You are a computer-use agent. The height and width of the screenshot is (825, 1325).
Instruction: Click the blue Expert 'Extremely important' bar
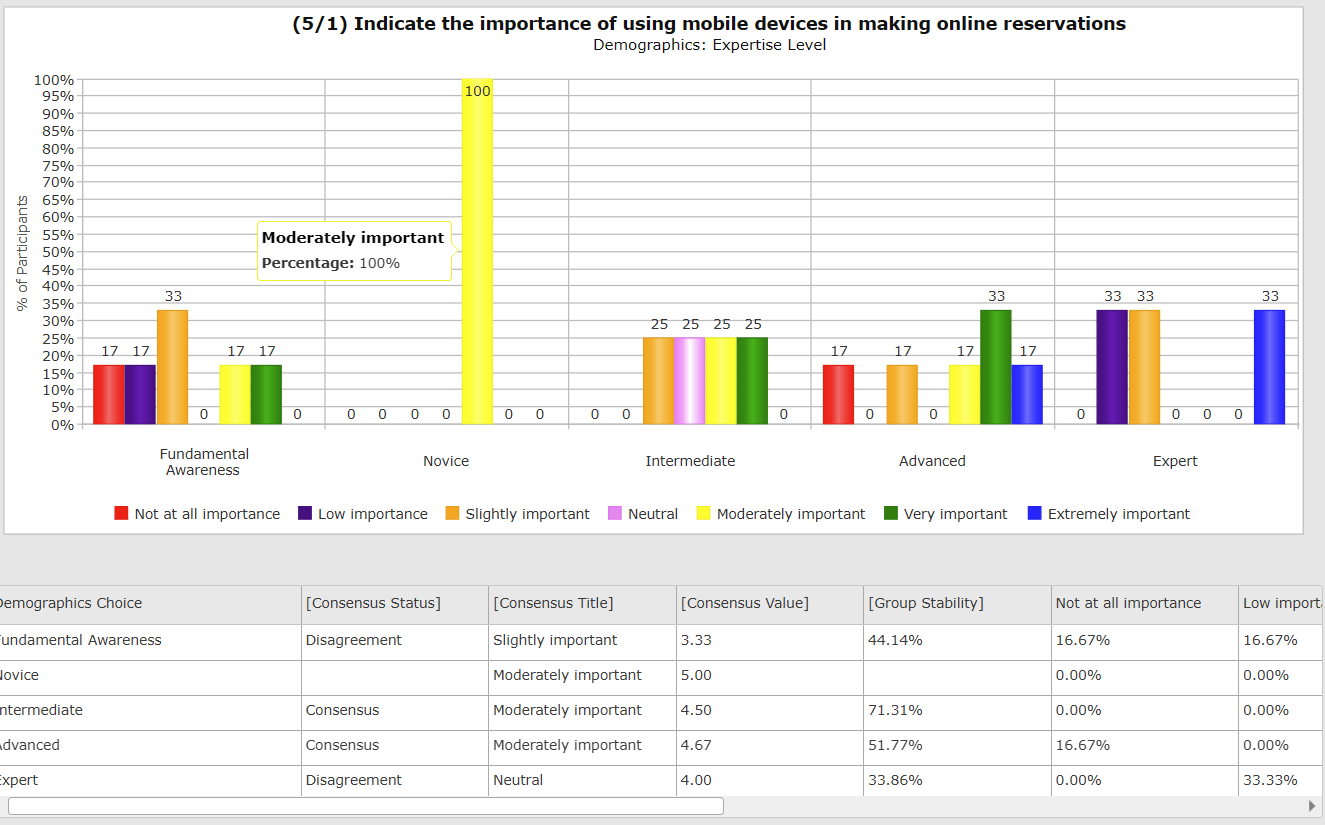[x=1269, y=367]
